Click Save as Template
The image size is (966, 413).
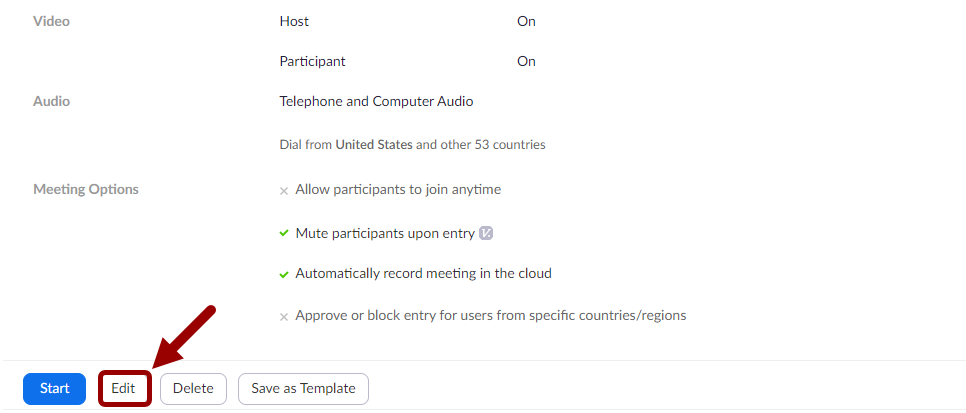tap(303, 388)
